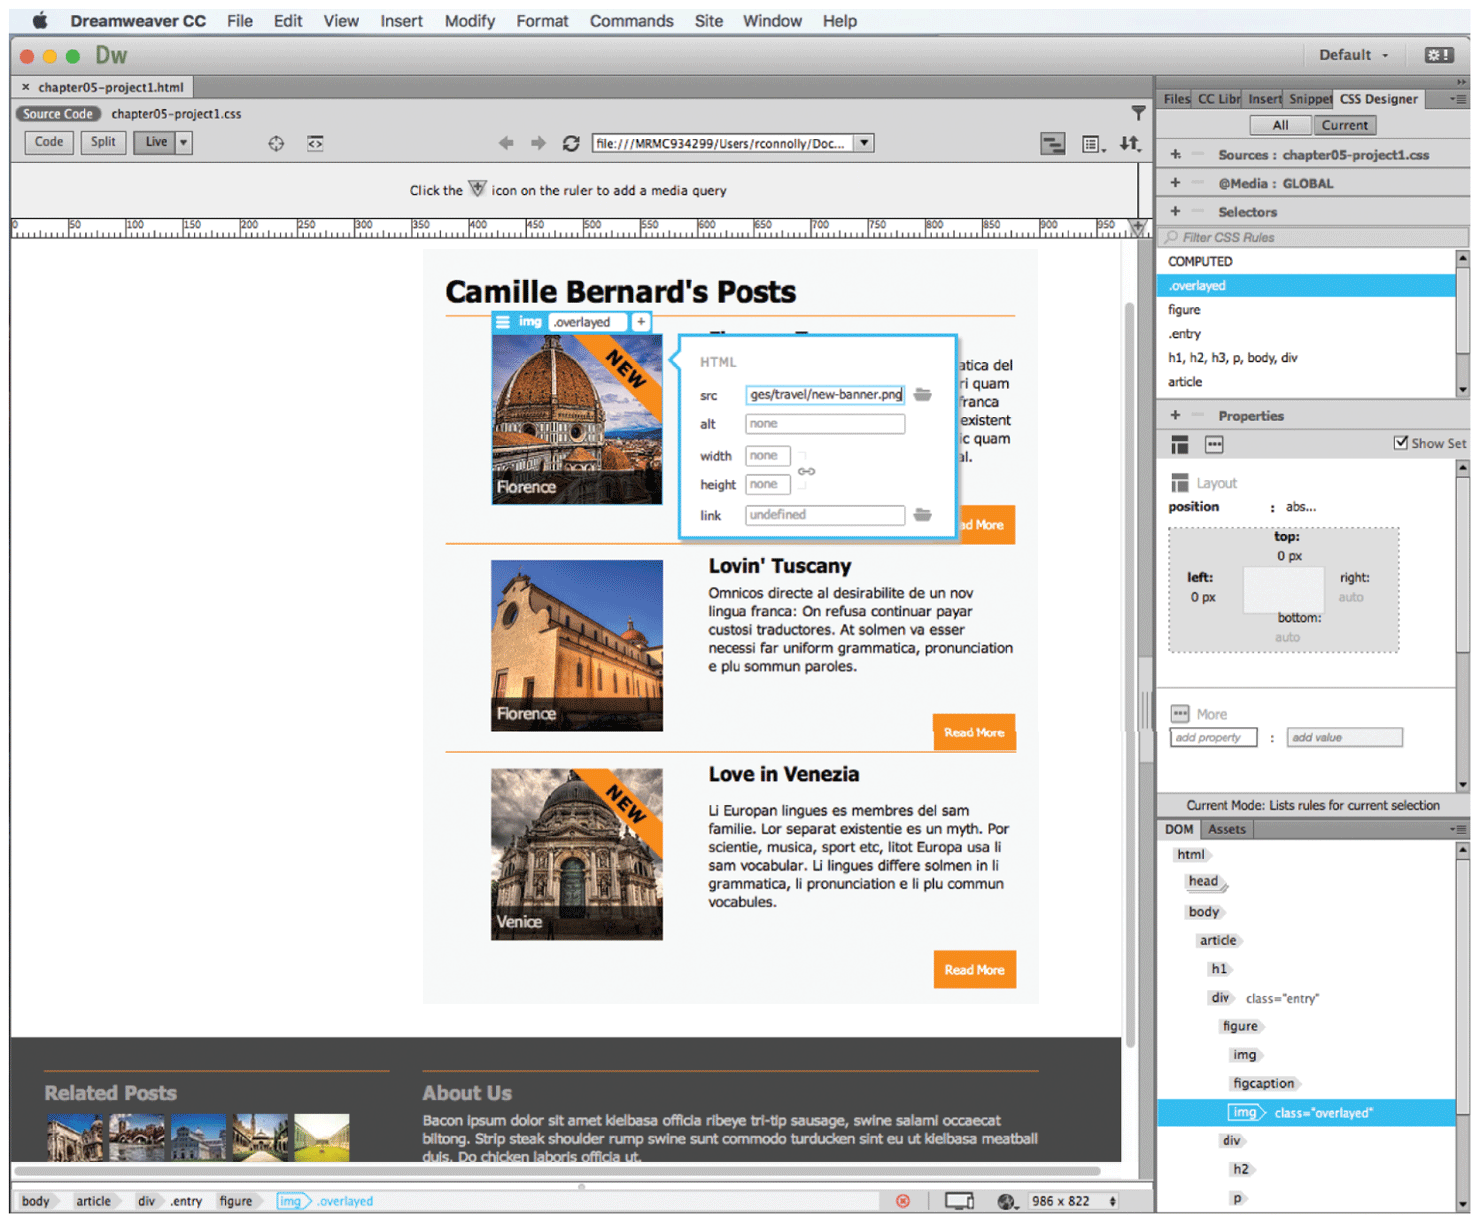Image resolution: width=1480 pixels, height=1223 pixels.
Task: Open the file address URL dropdown
Action: pyautogui.click(x=864, y=144)
